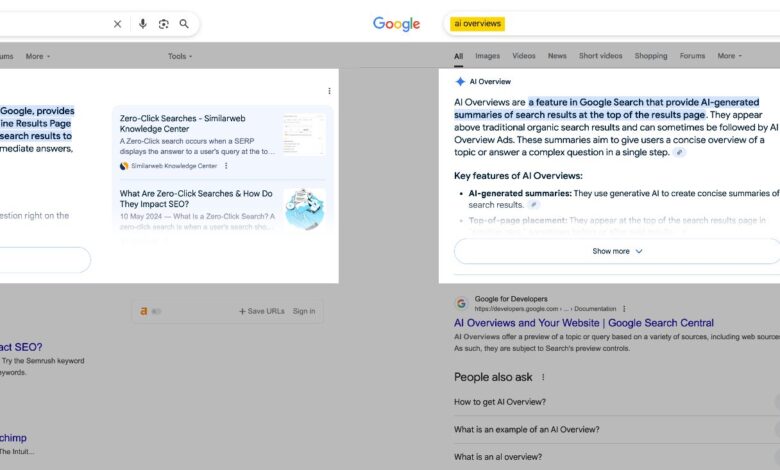
Task: Open Google Lens image search icon
Action: 164,24
